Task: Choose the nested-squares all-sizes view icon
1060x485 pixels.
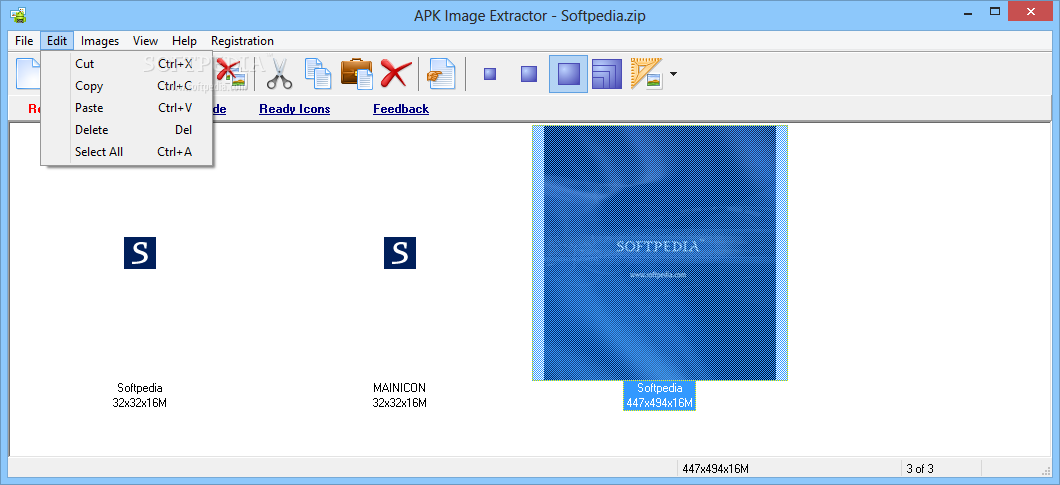Action: [x=606, y=74]
